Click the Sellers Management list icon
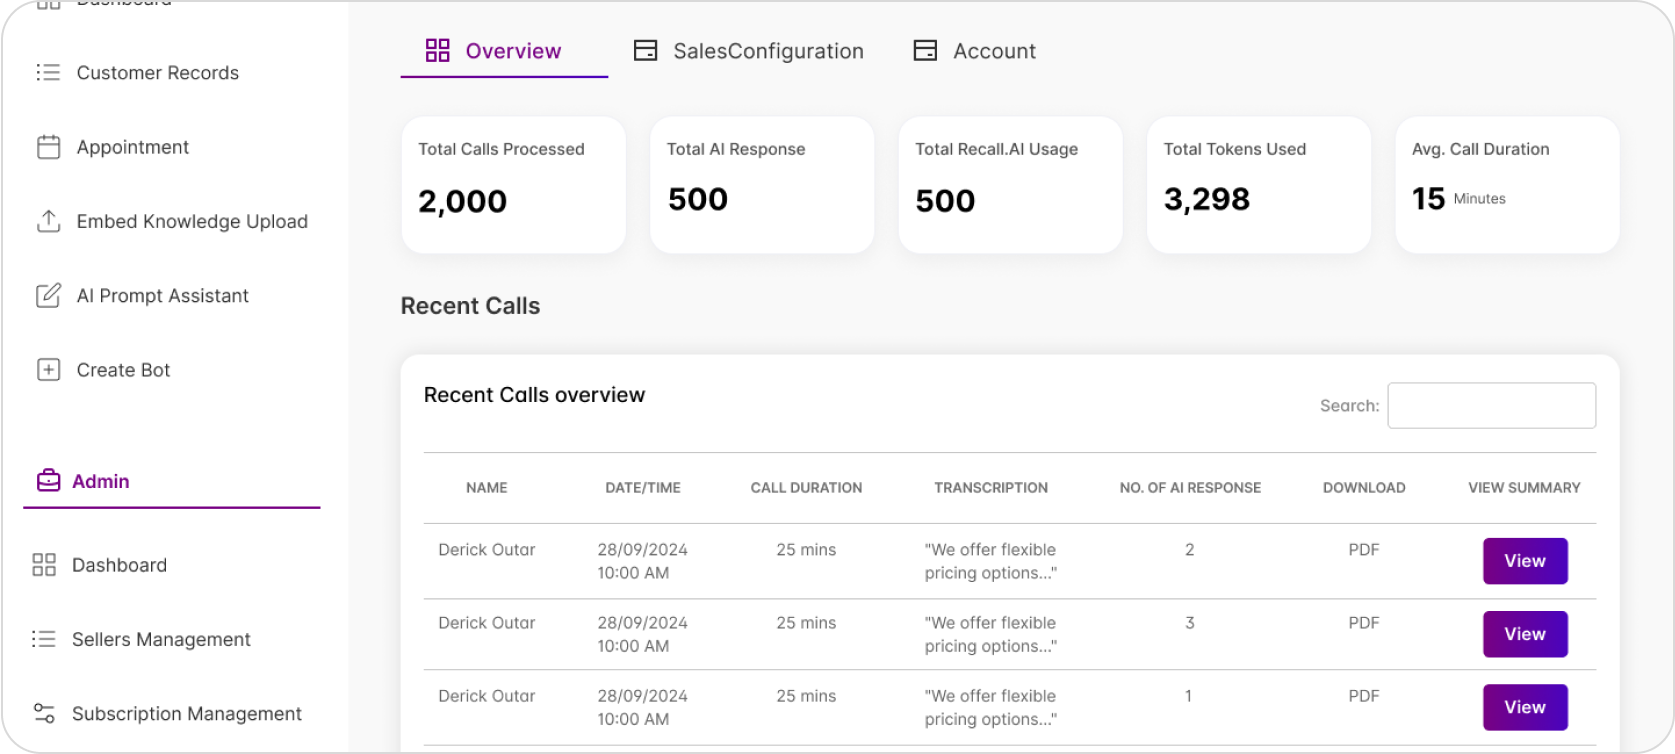 click(44, 639)
